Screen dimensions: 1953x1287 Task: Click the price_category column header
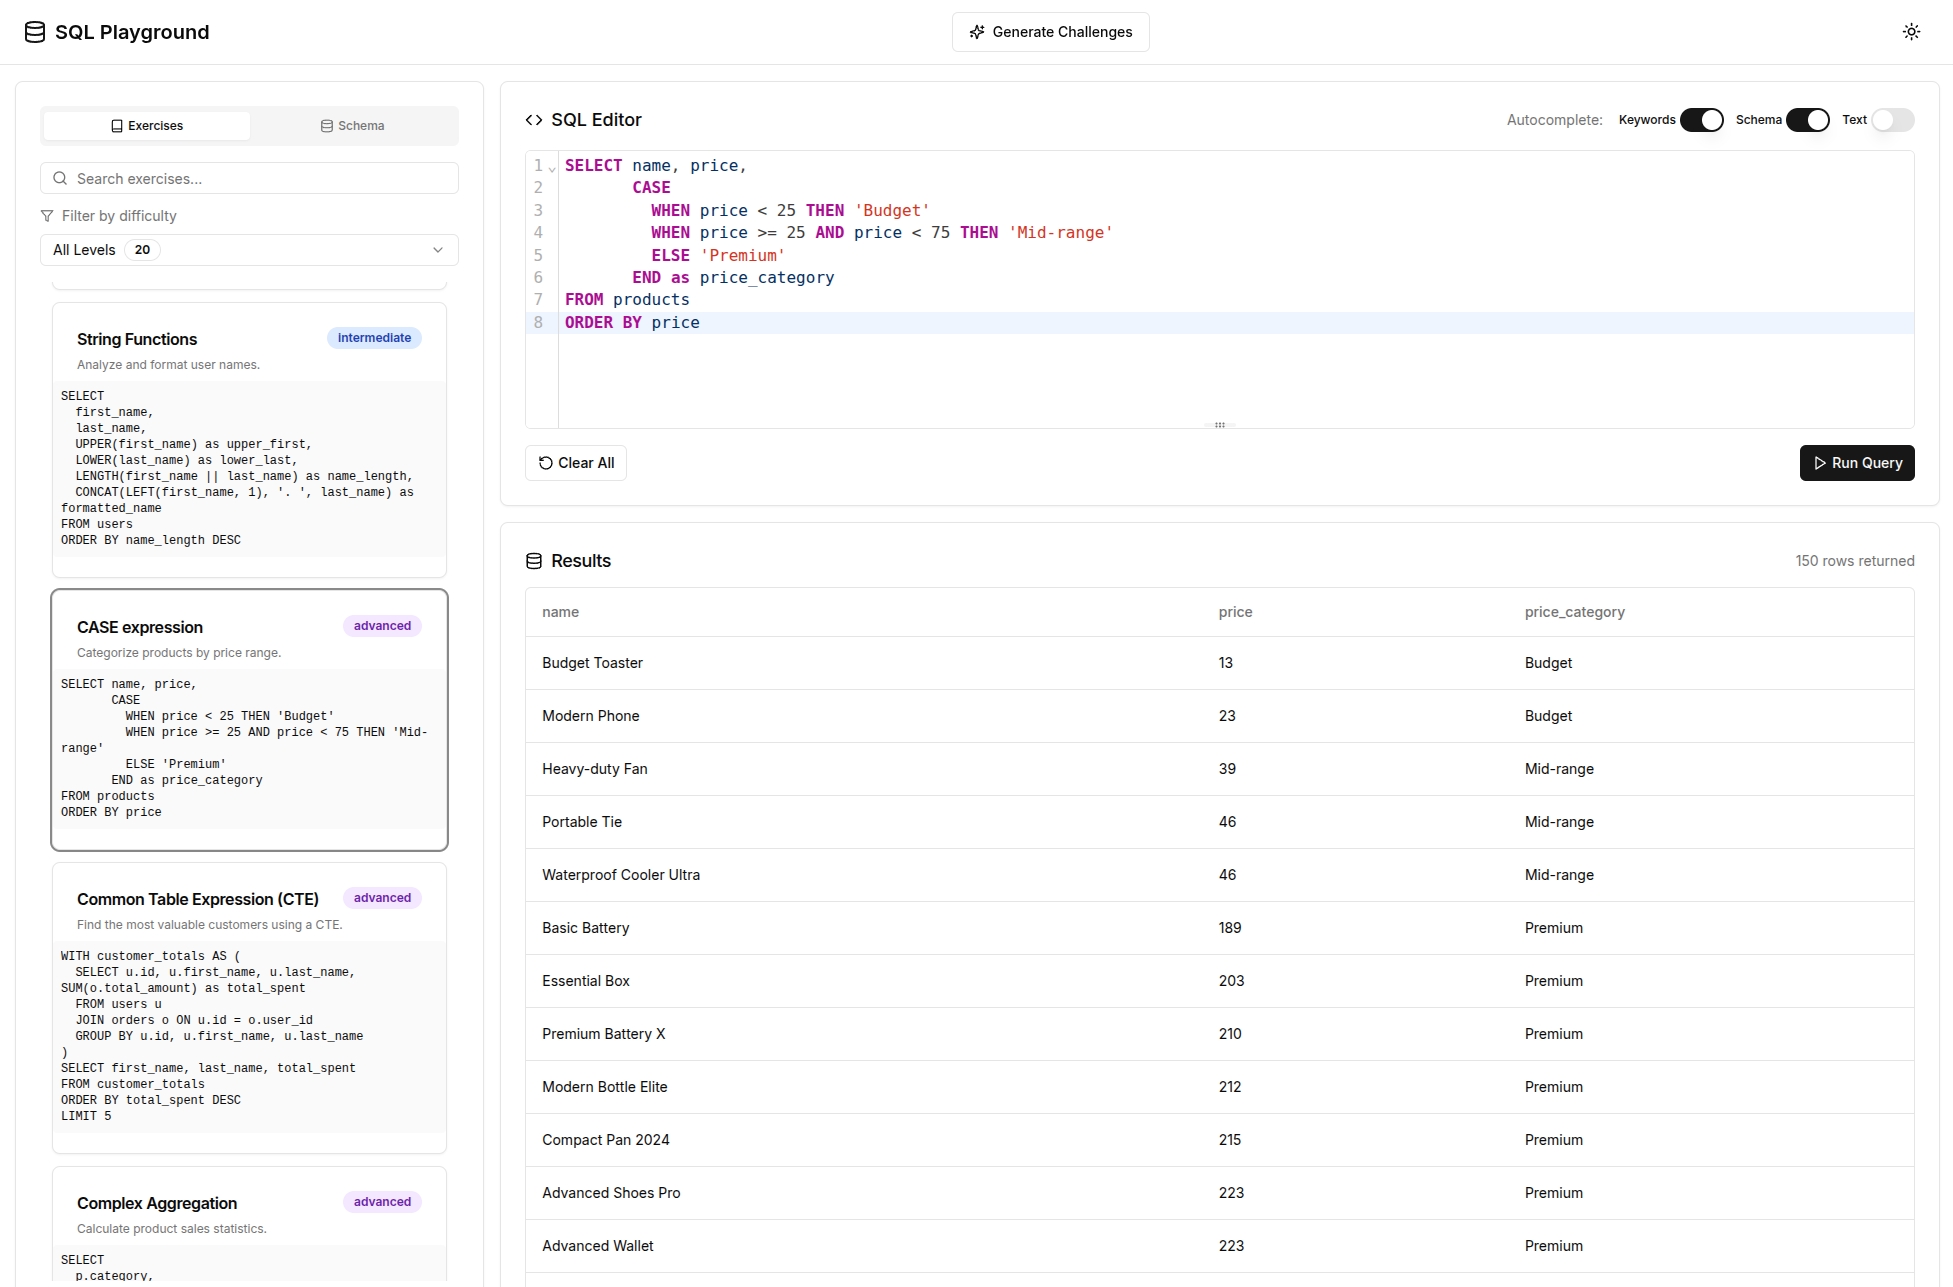(x=1574, y=612)
